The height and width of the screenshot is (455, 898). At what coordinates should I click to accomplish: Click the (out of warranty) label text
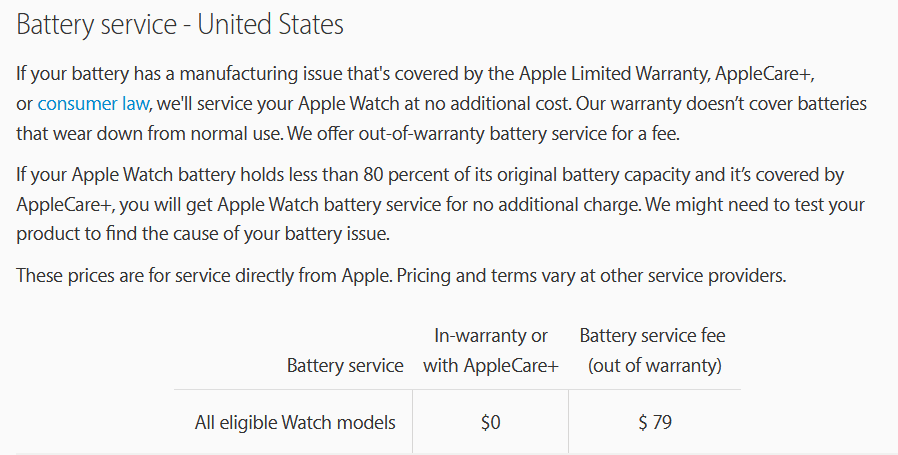[655, 365]
